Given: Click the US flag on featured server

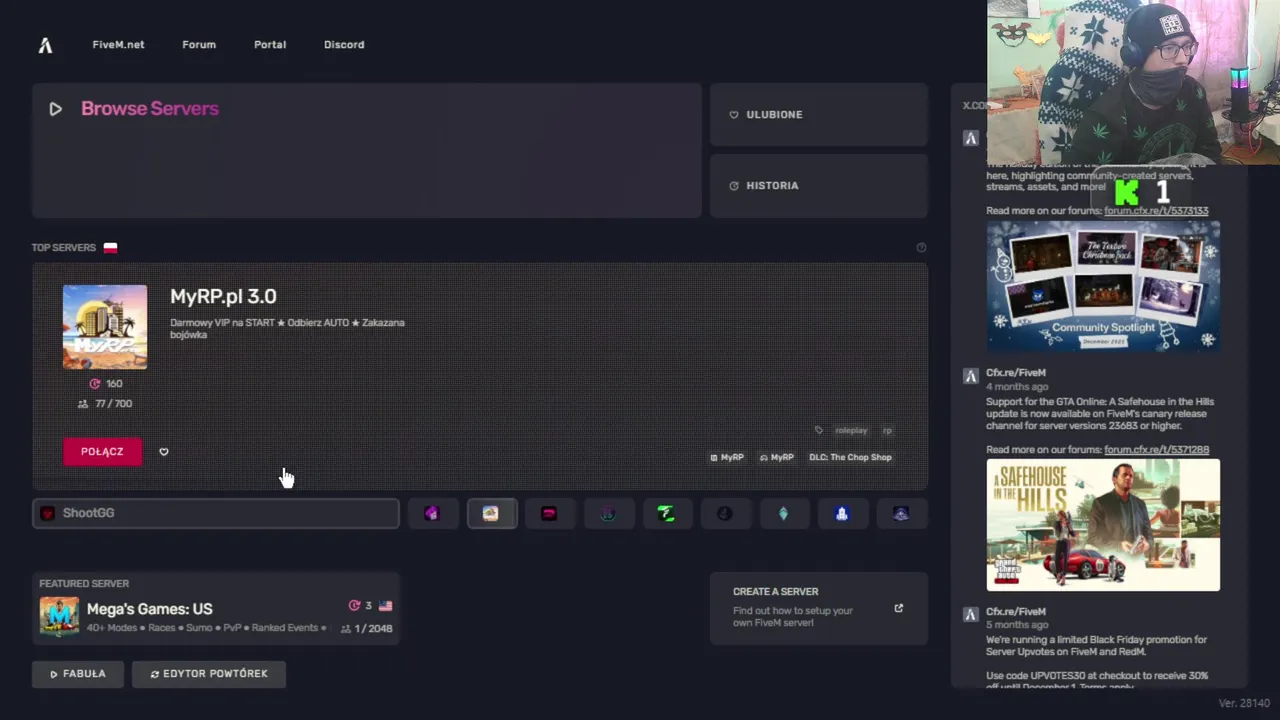Looking at the screenshot, I should coord(385,606).
